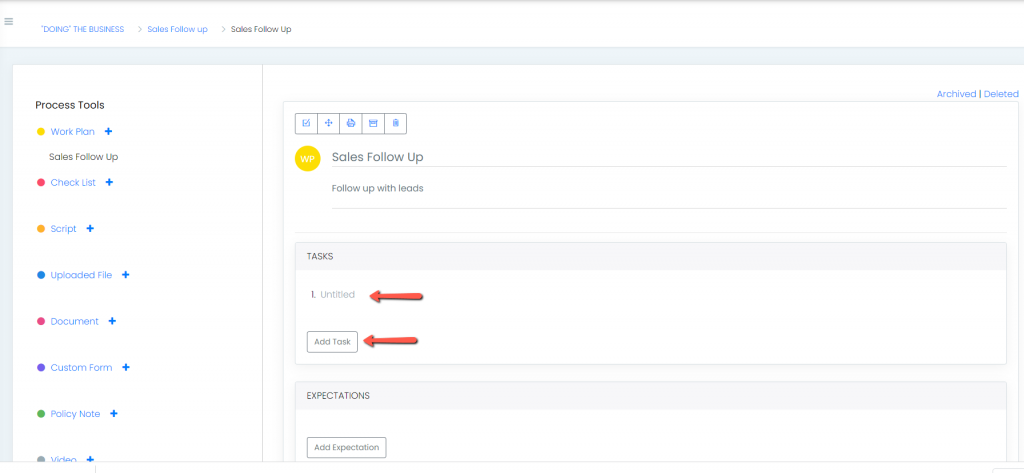Open the Video tool link
The width and height of the screenshot is (1024, 473).
63,460
